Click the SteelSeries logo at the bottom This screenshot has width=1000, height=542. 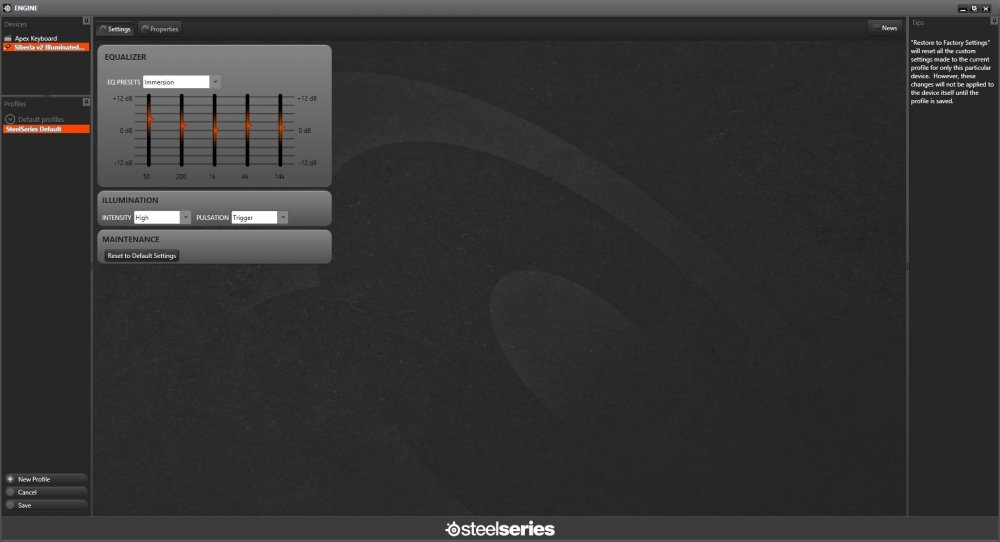[500, 529]
